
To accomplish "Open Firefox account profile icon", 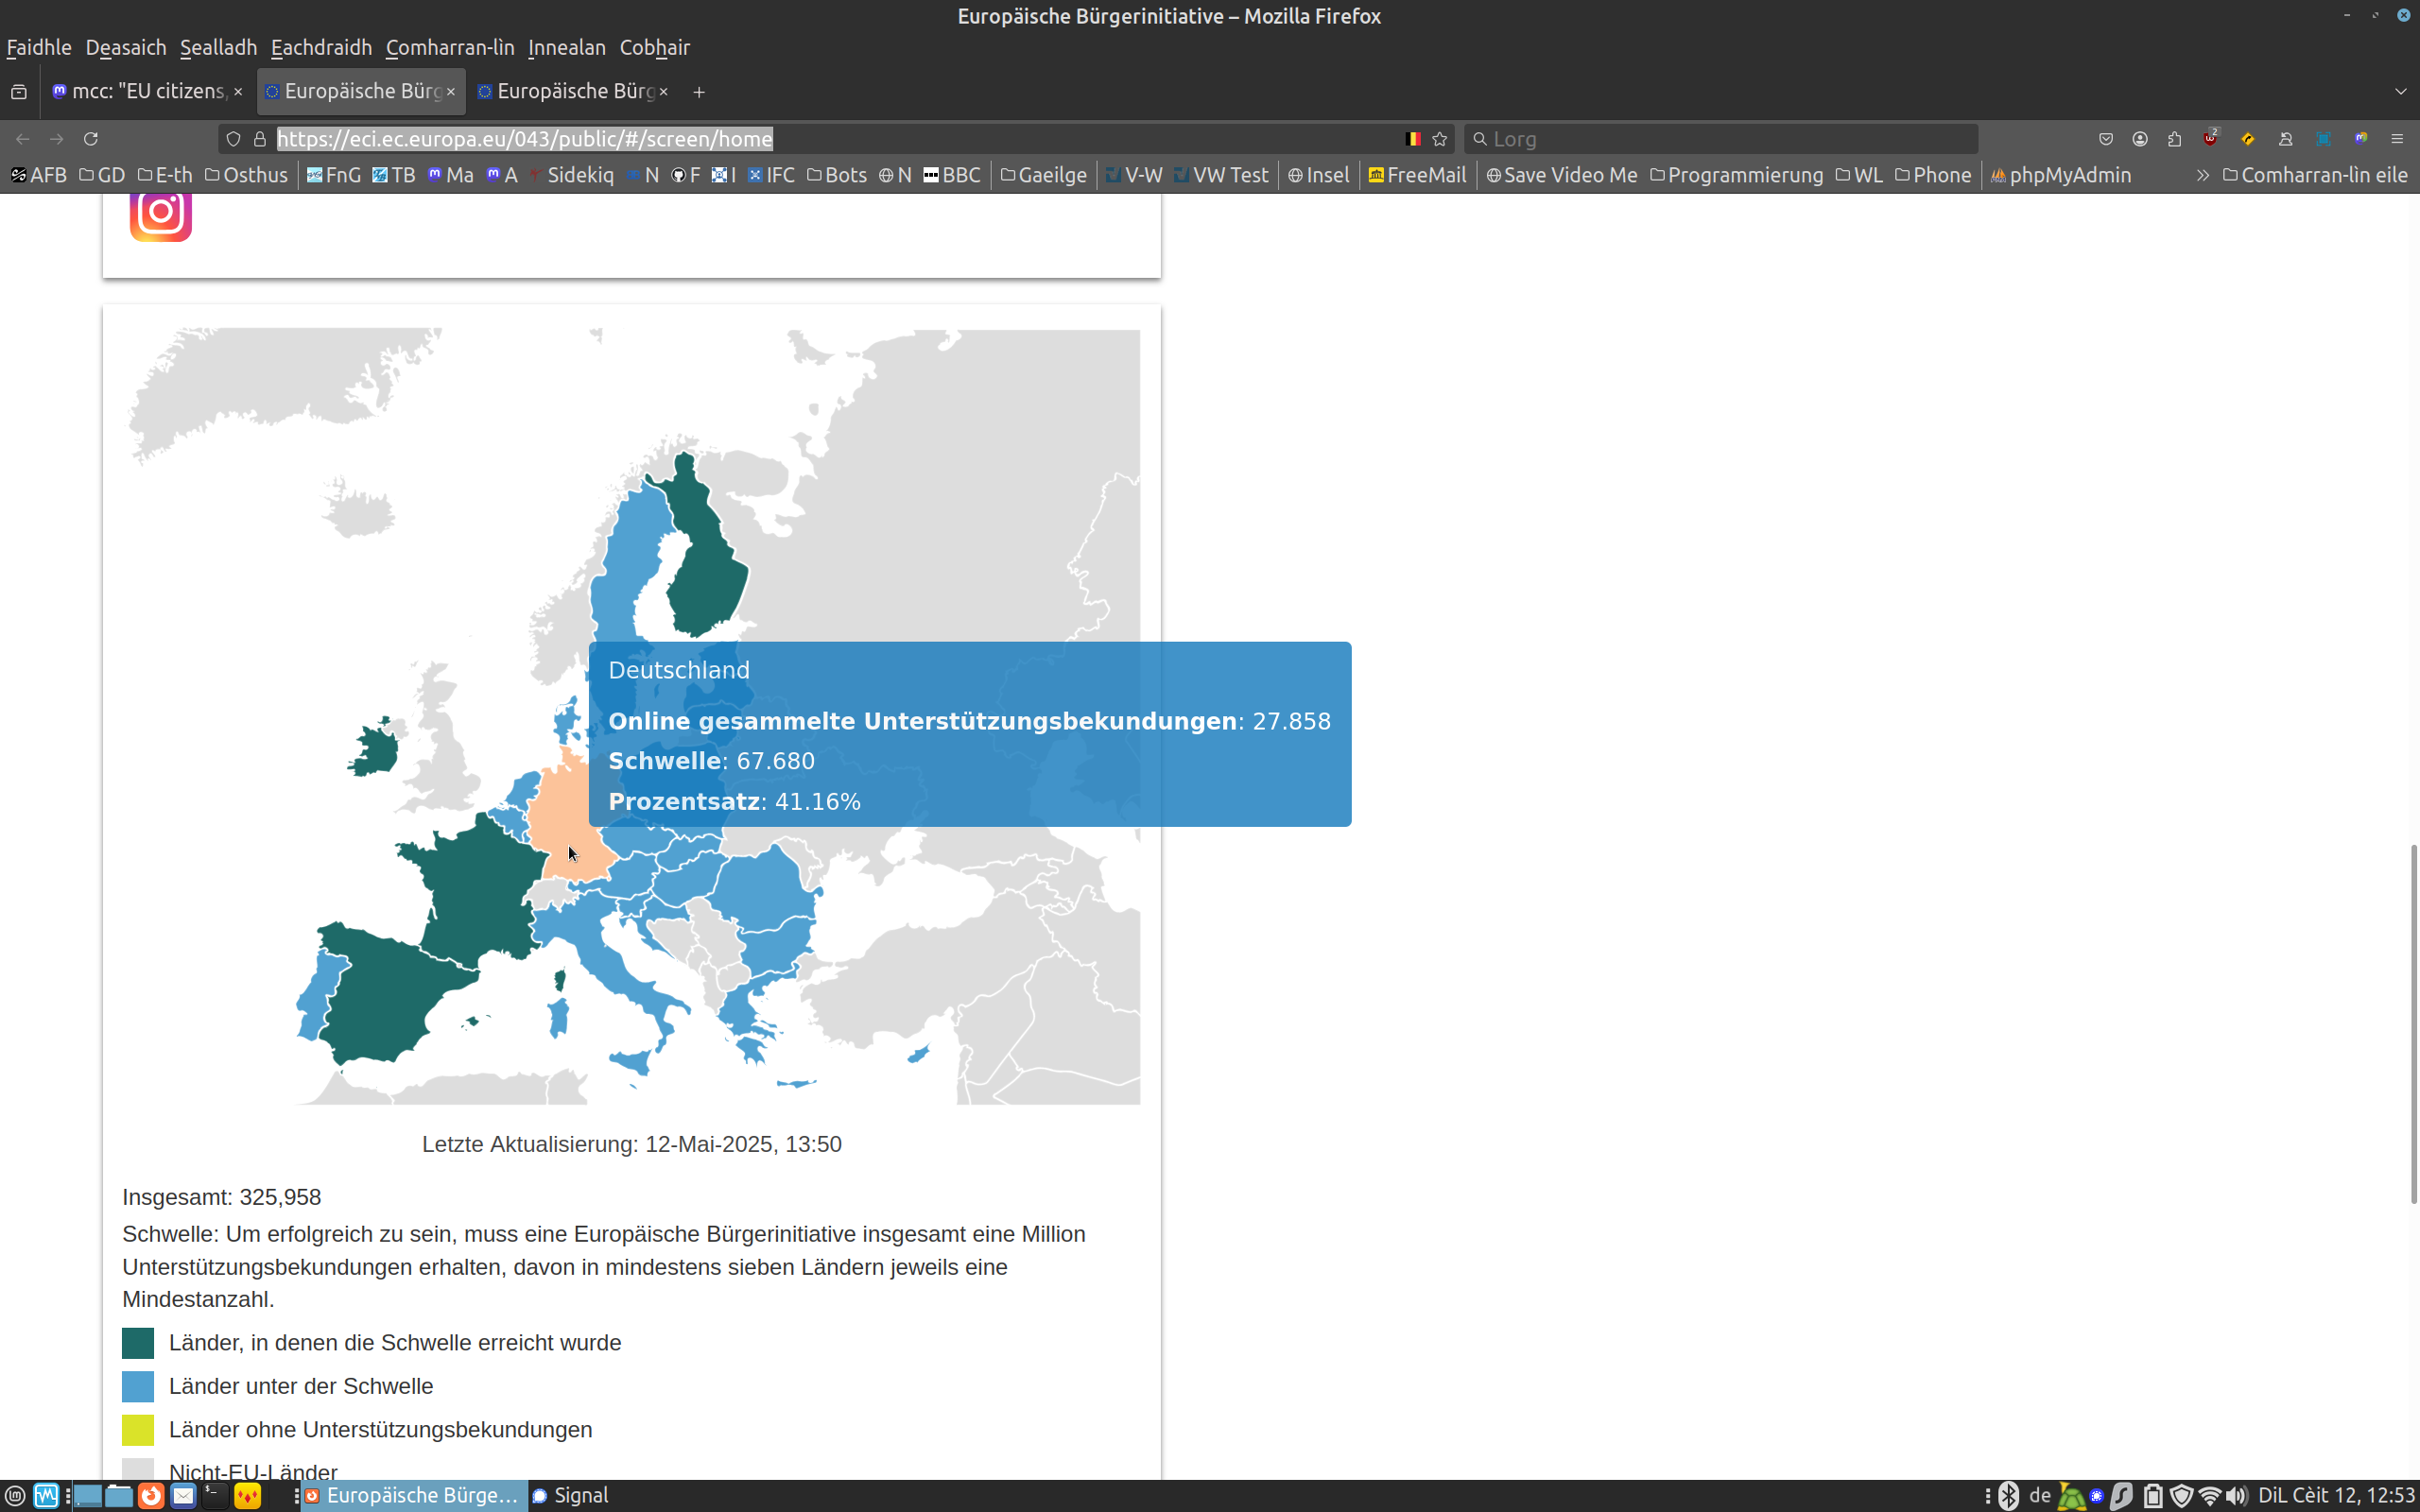I will 2140,139.
